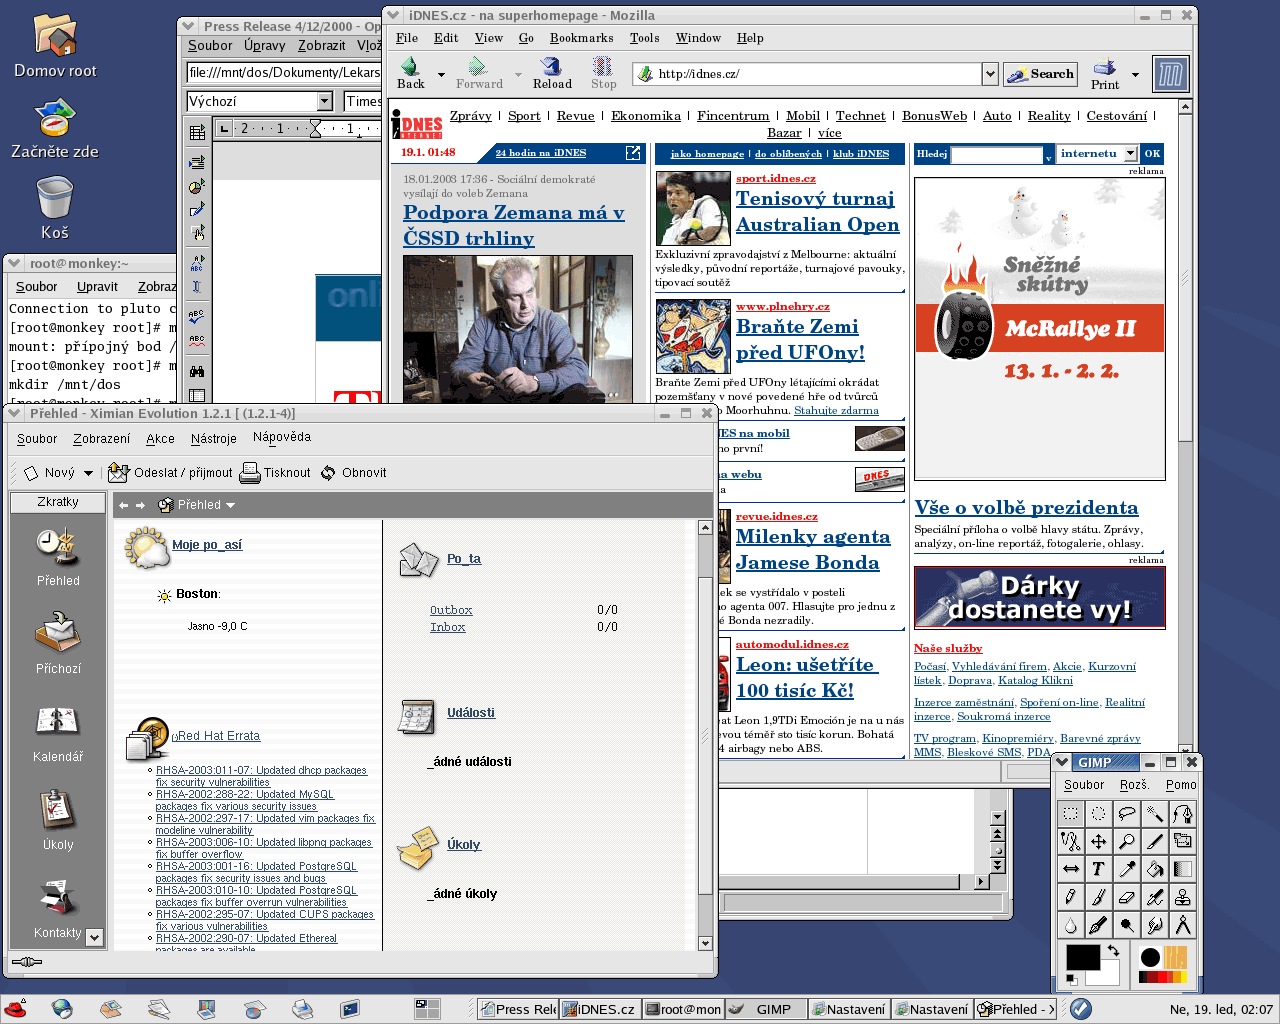Screen dimensions: 1280x1024
Task: Open Kalendář shortcut in Evolution sidebar
Action: [58, 733]
